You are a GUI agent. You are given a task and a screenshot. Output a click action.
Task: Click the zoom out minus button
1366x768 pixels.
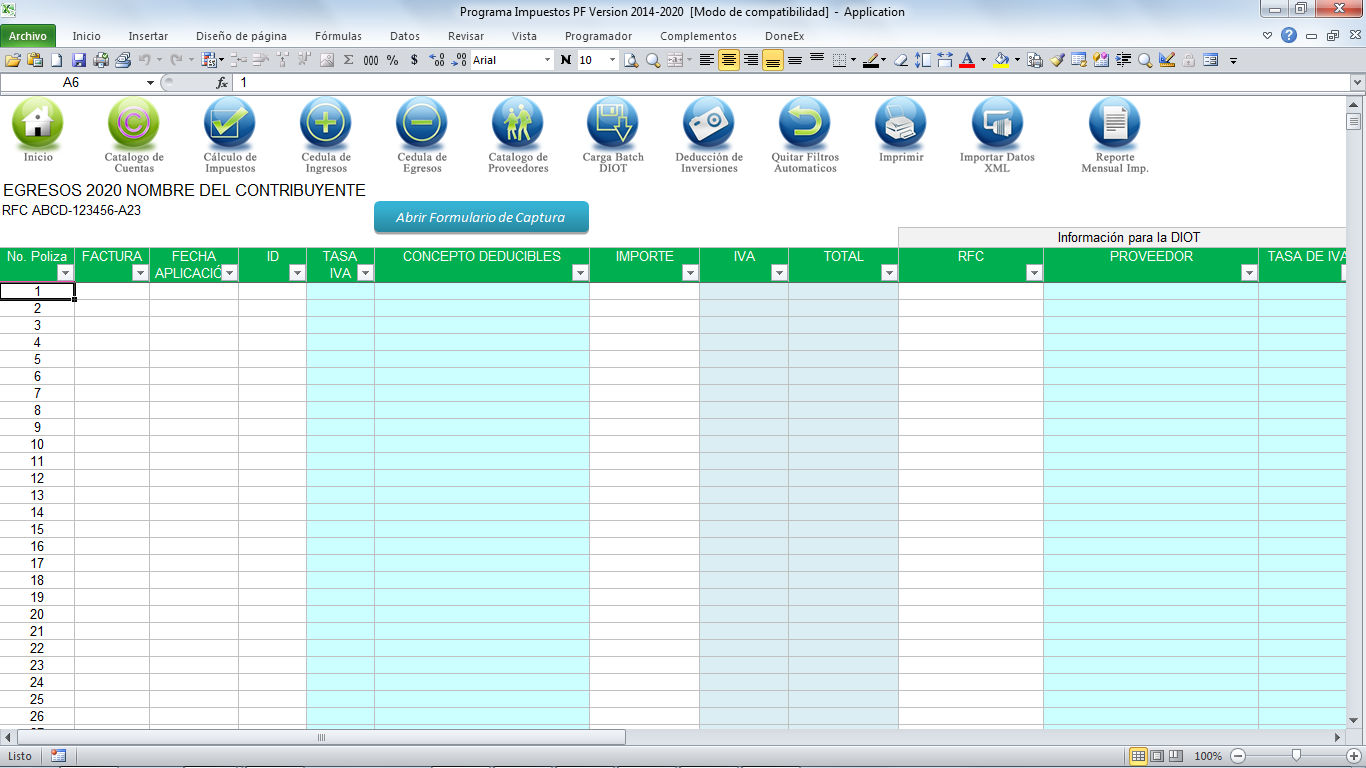(1238, 756)
